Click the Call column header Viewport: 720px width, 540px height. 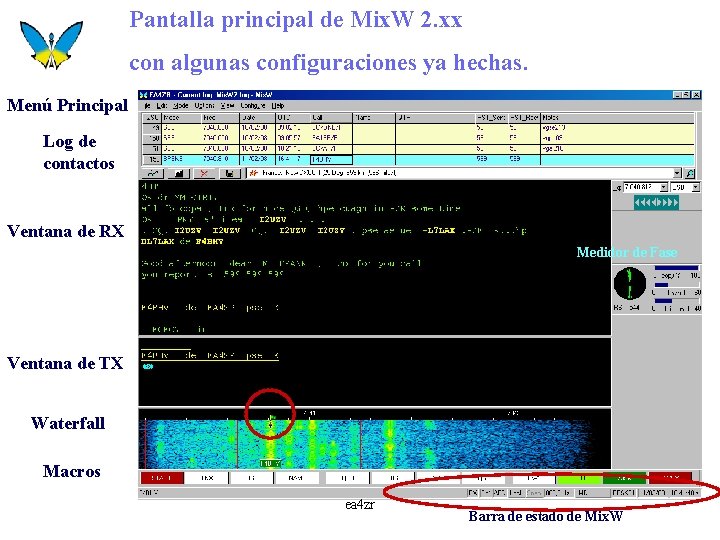click(x=331, y=118)
